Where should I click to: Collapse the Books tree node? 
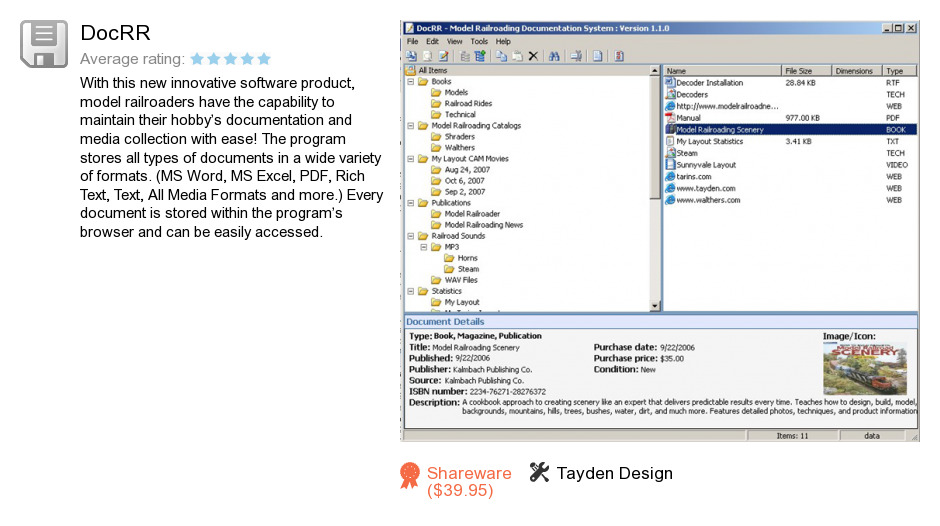coord(411,82)
